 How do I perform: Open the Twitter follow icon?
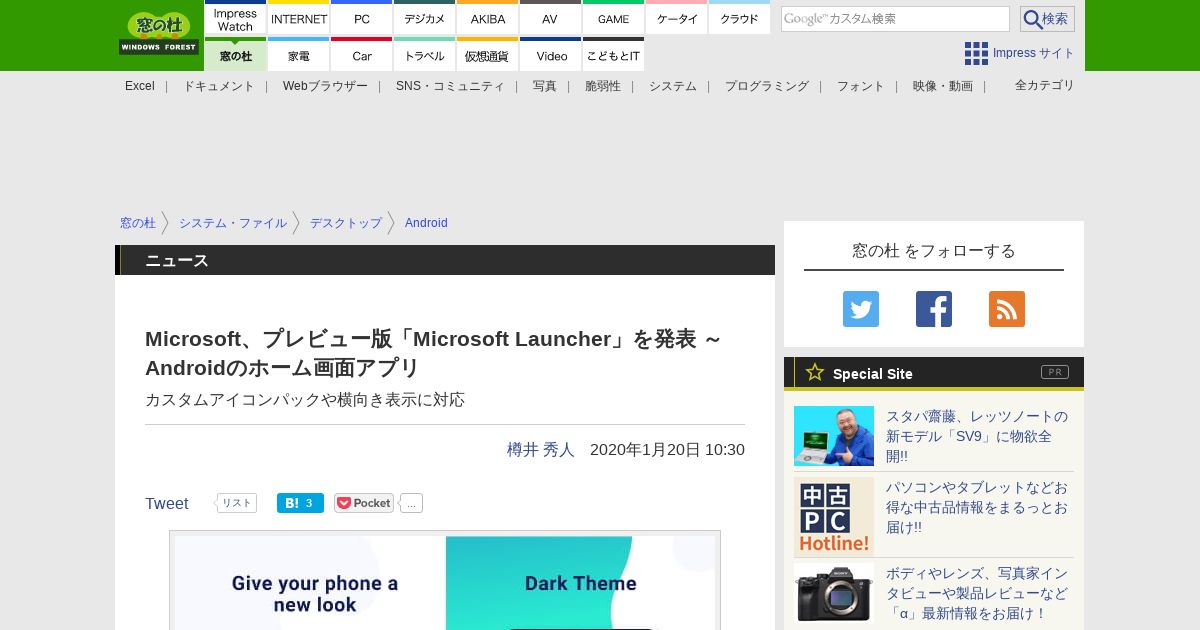861,309
